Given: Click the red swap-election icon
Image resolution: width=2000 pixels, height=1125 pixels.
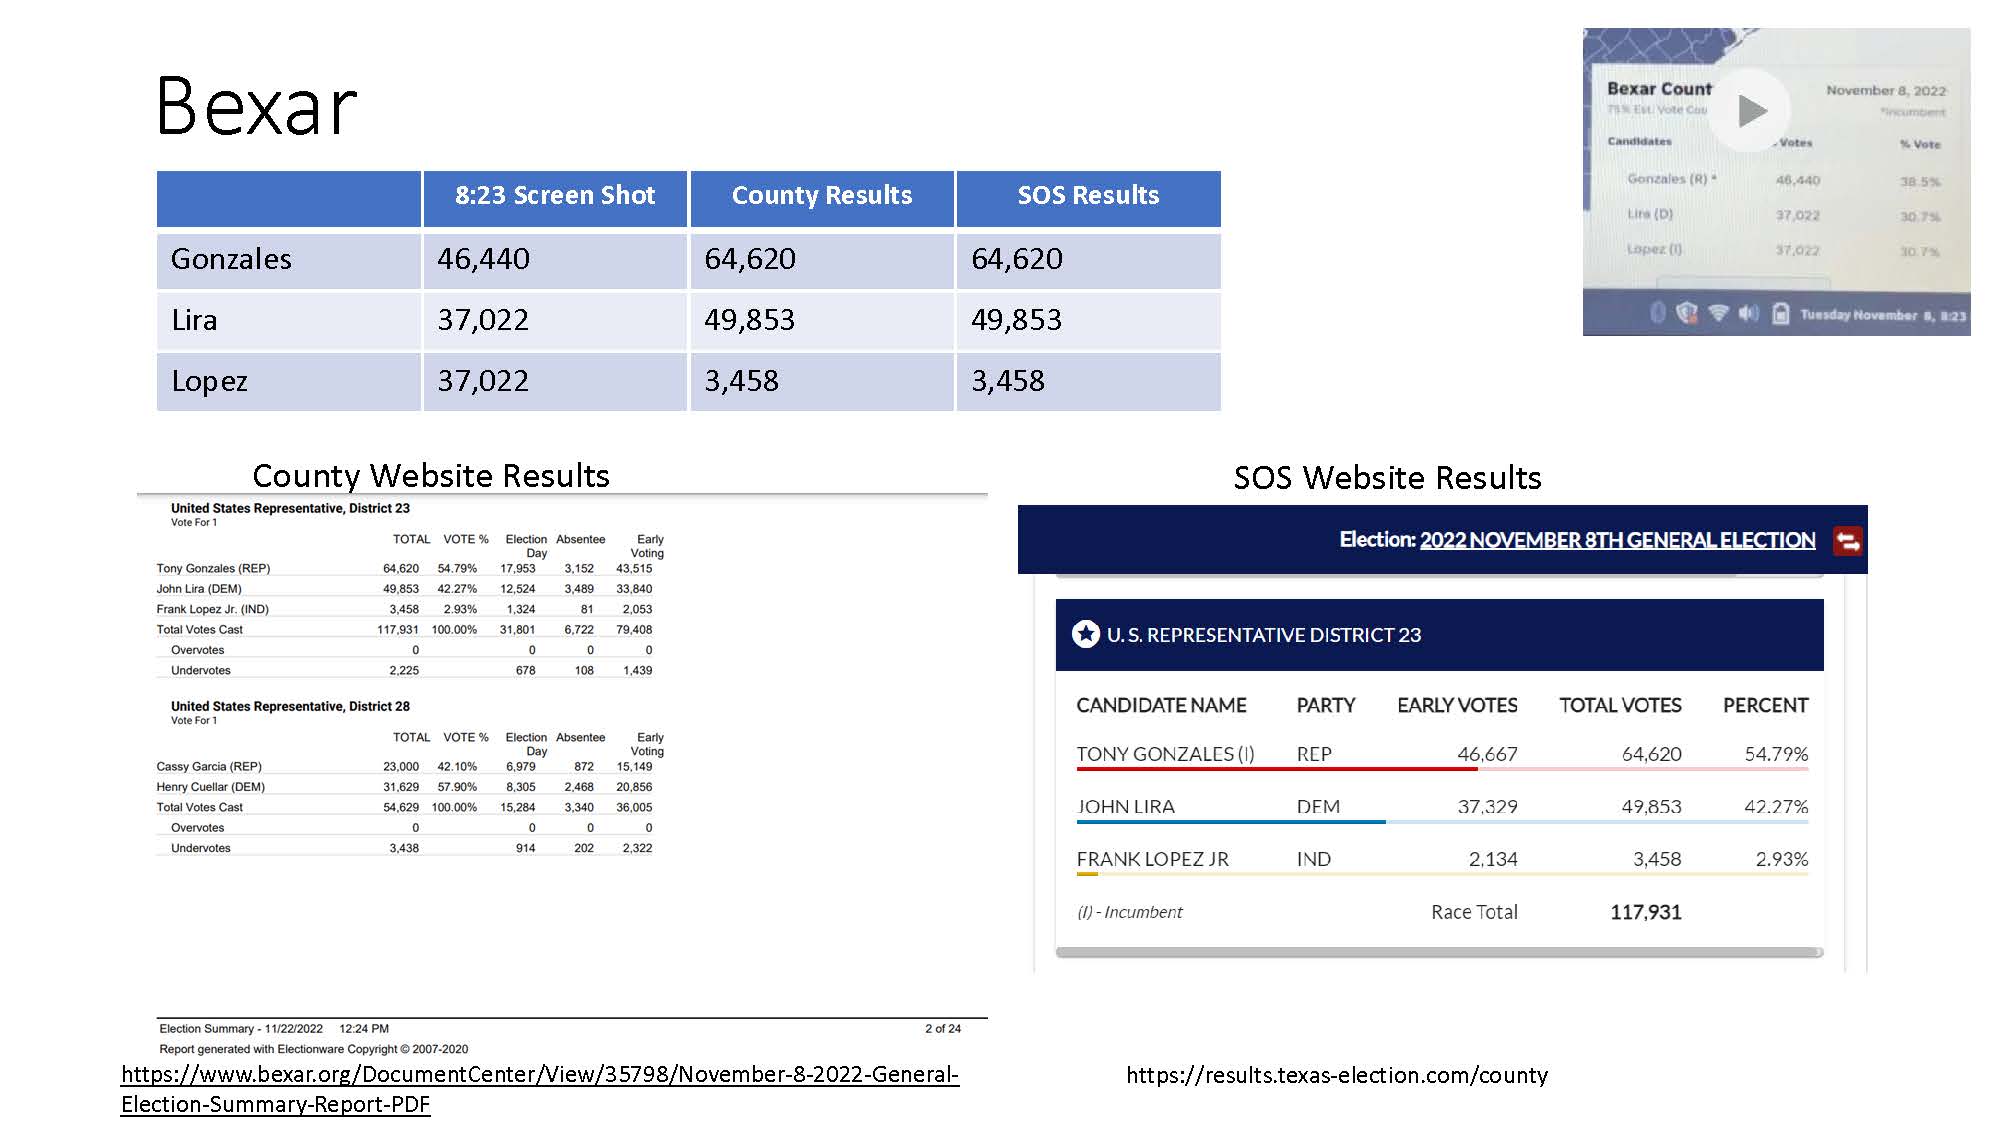Looking at the screenshot, I should click(x=1847, y=541).
